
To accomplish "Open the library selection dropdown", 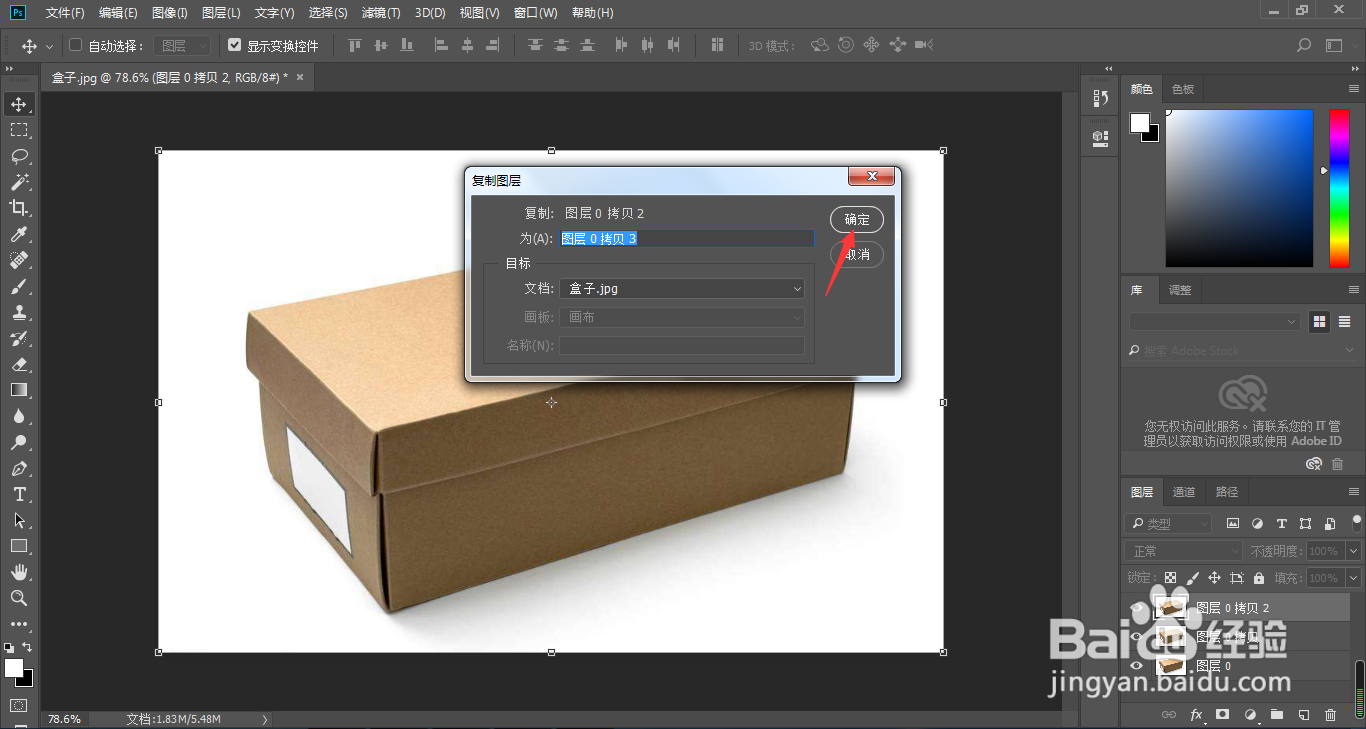I will tap(1214, 322).
